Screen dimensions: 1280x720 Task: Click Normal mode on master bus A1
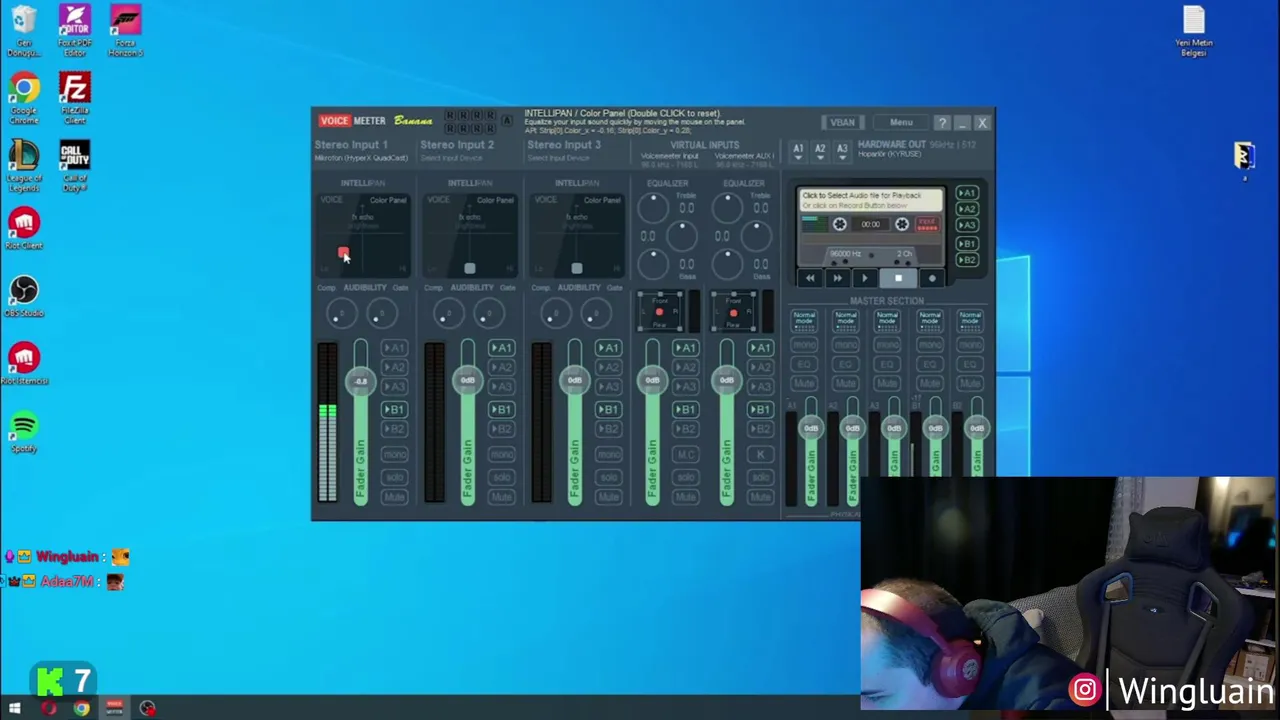[804, 320]
